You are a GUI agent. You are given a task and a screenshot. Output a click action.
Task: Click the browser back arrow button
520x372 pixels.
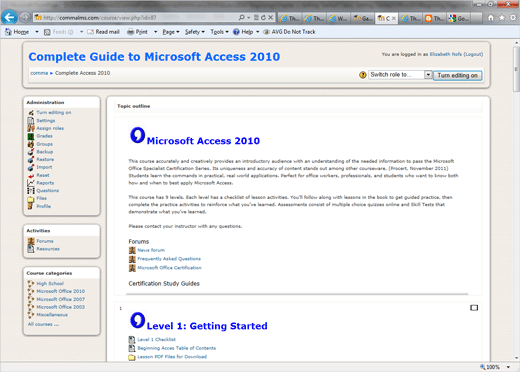tap(9, 17)
